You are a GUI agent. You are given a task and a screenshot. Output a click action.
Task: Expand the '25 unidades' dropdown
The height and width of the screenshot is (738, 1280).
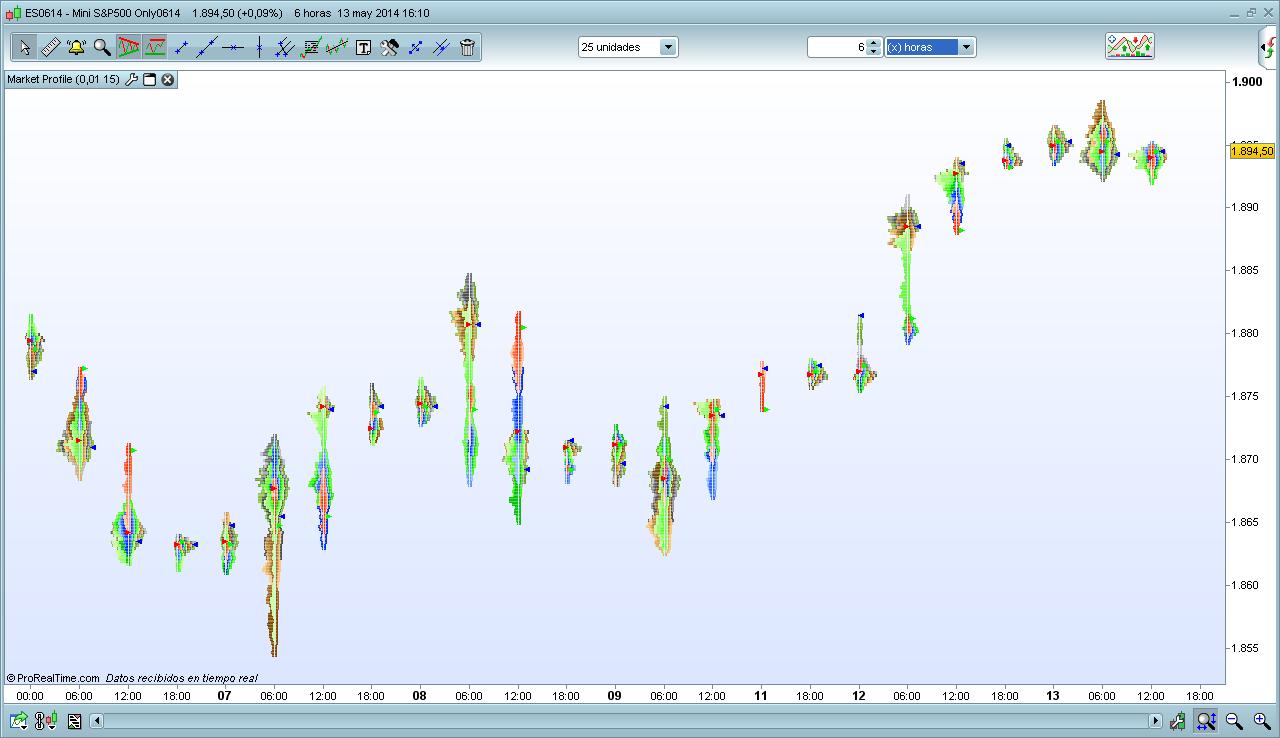[668, 47]
